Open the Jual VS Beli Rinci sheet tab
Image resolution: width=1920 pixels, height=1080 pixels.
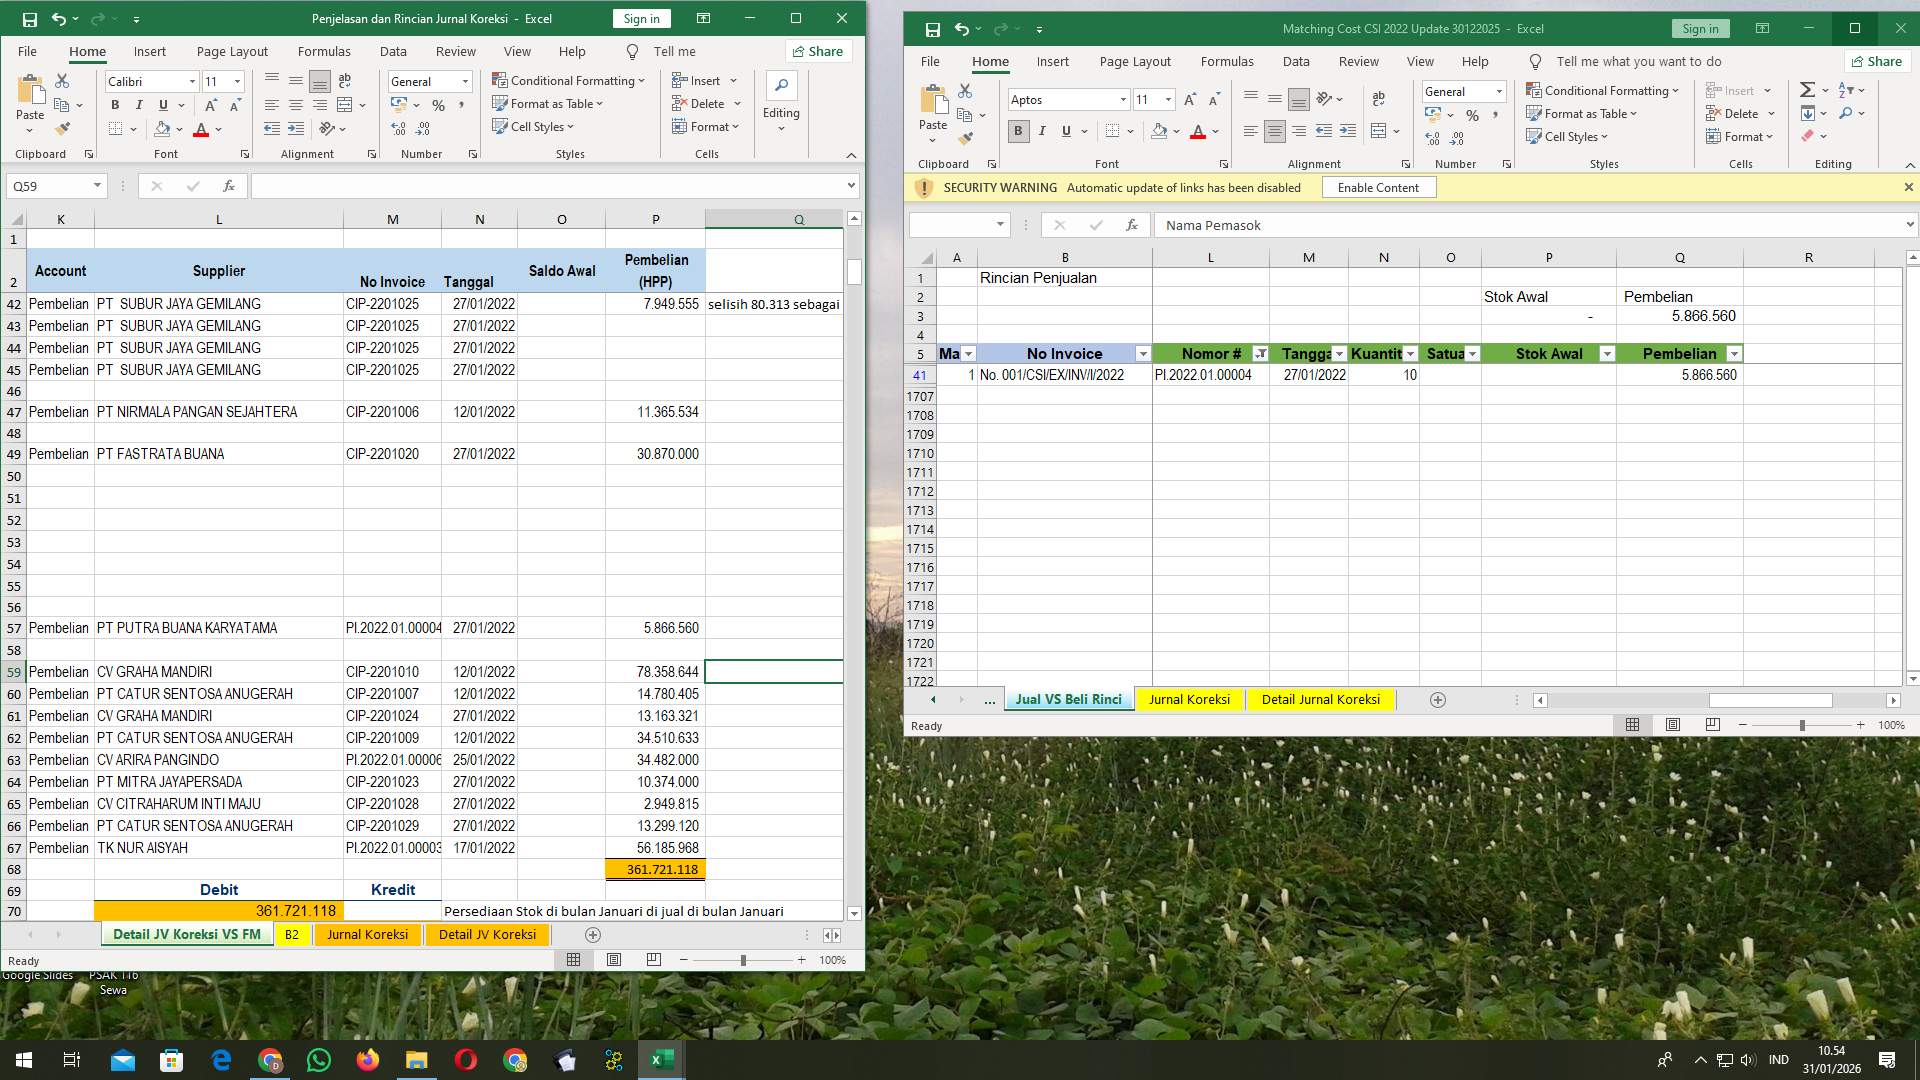pyautogui.click(x=1068, y=699)
